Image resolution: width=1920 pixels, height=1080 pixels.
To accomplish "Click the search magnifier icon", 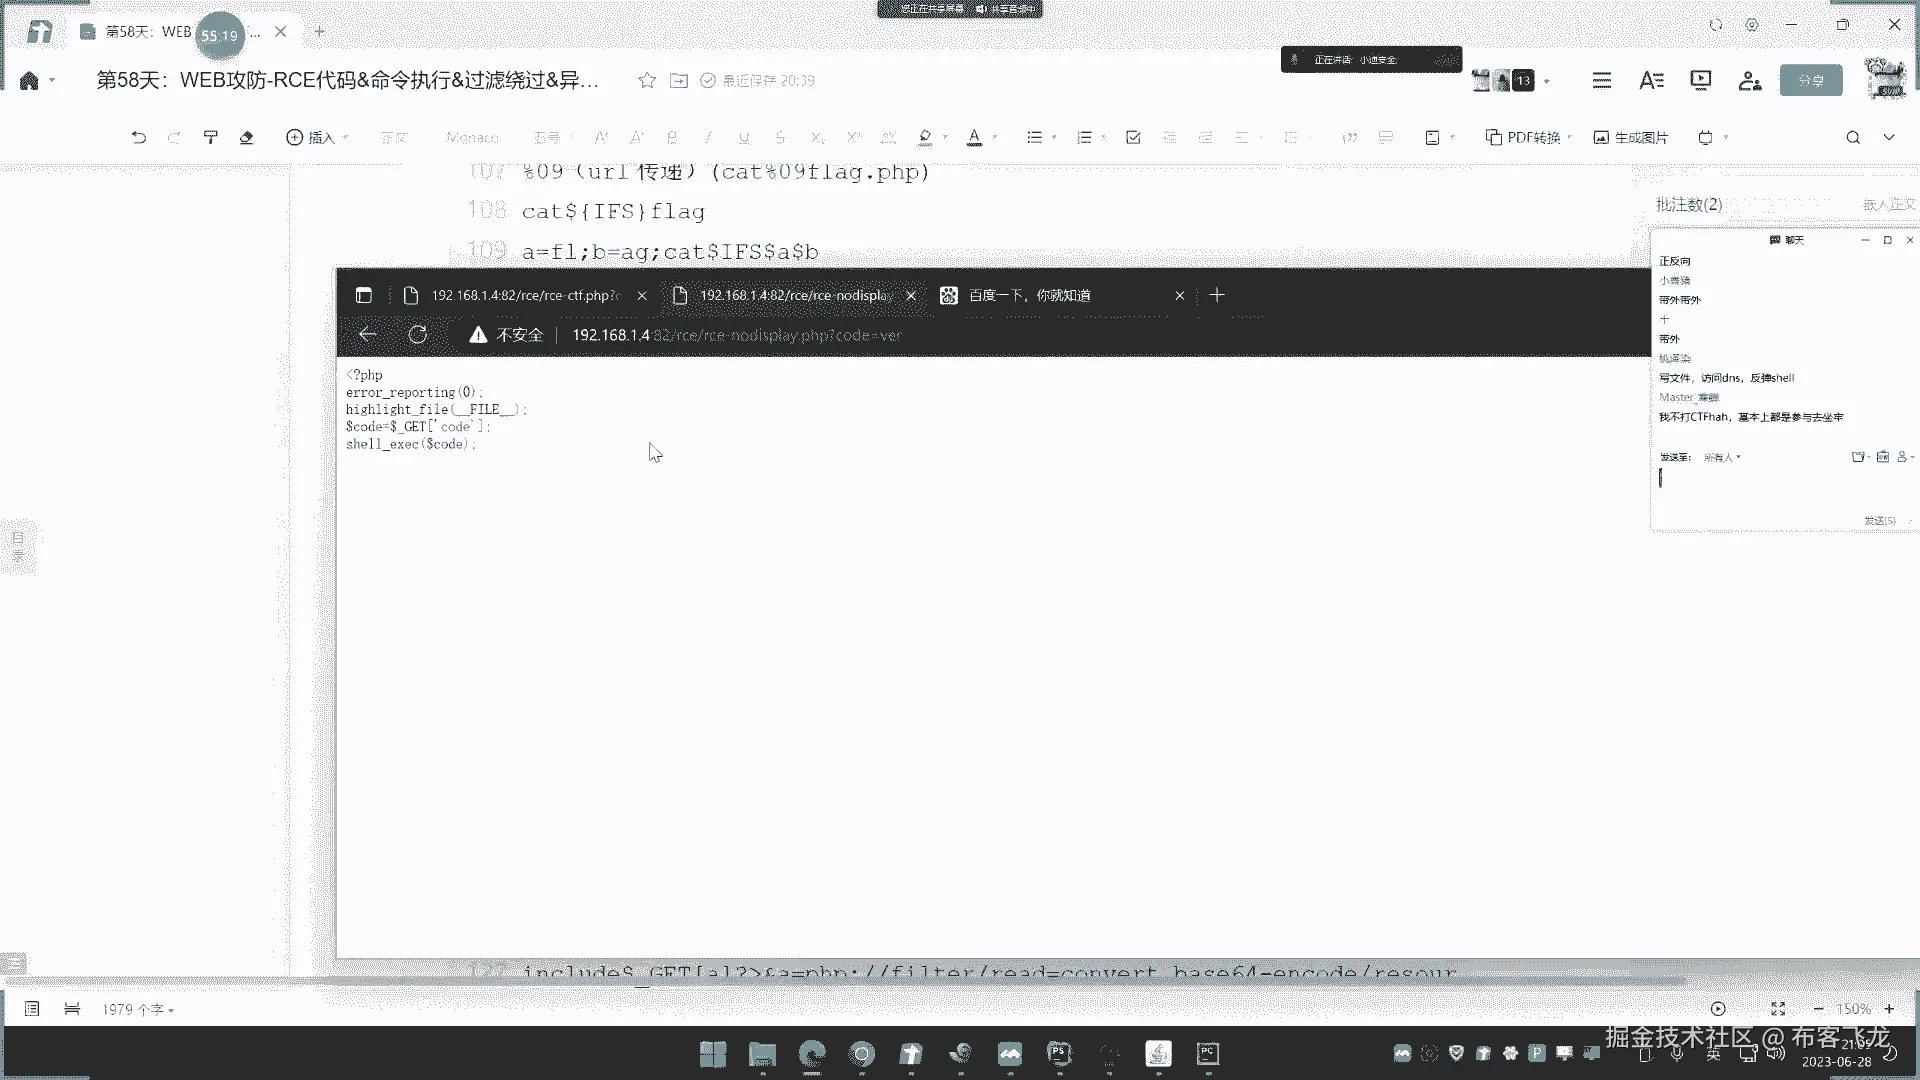I will click(x=1852, y=137).
